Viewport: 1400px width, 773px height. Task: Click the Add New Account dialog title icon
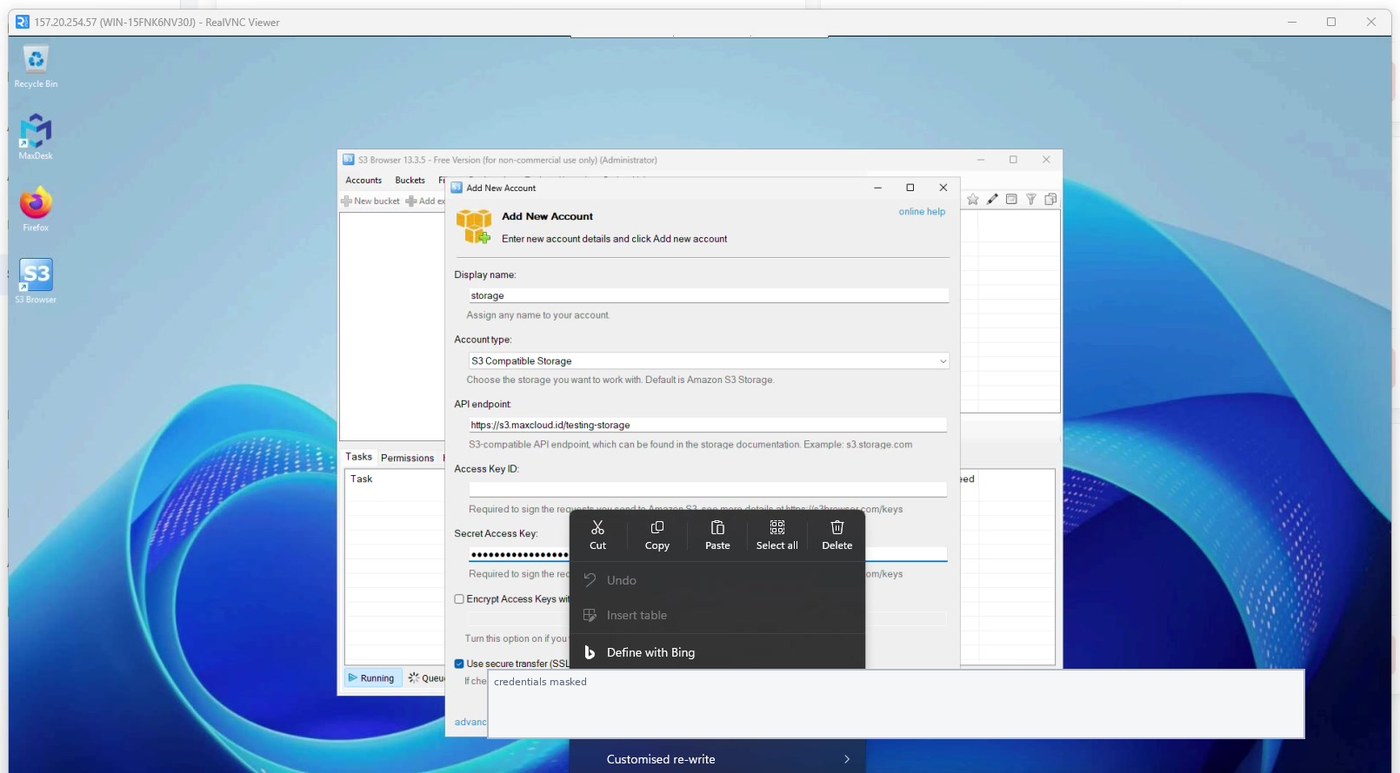(x=456, y=188)
